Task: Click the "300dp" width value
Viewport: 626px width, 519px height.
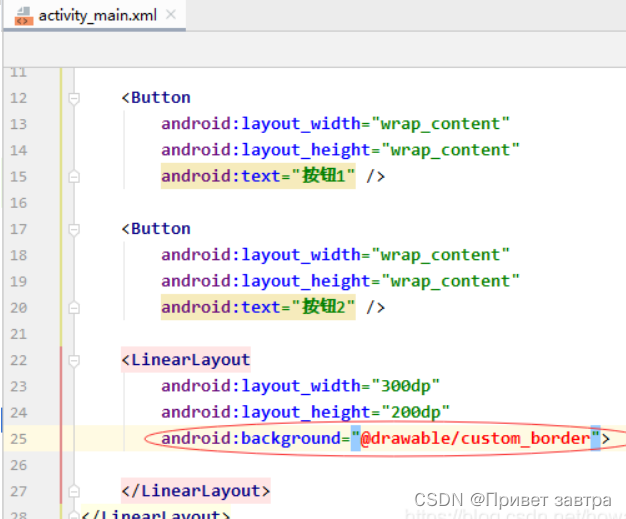Action: click(406, 386)
